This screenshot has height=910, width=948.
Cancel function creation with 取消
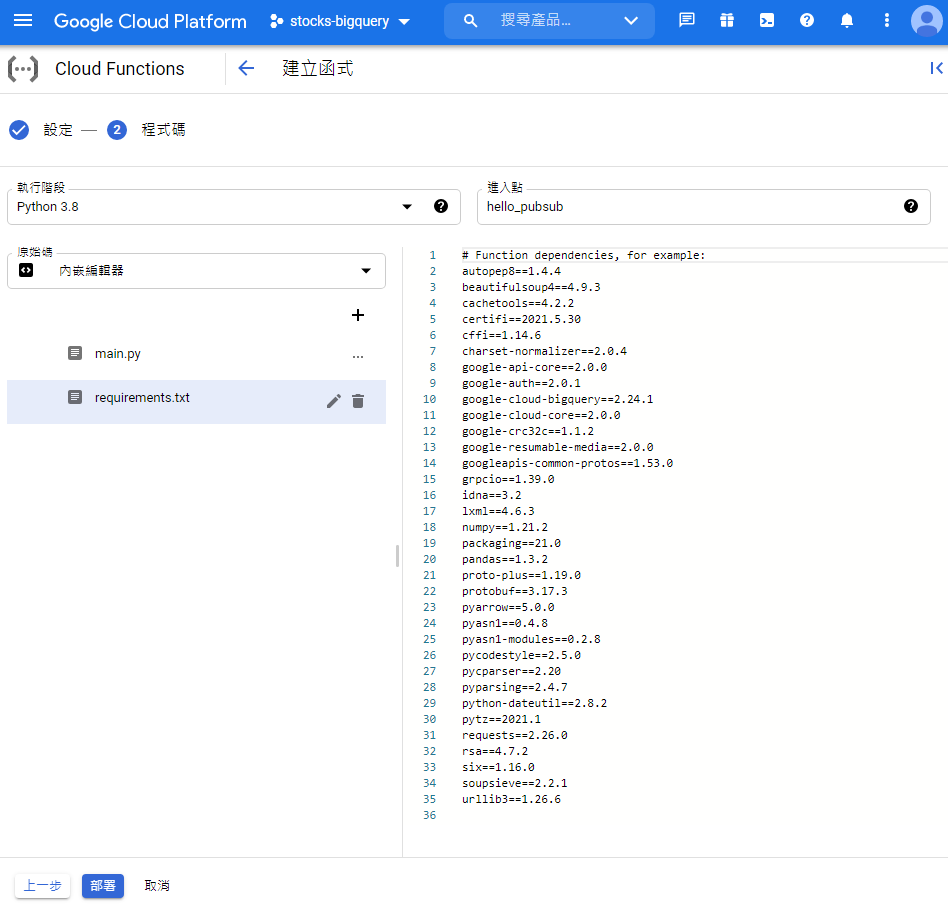156,885
